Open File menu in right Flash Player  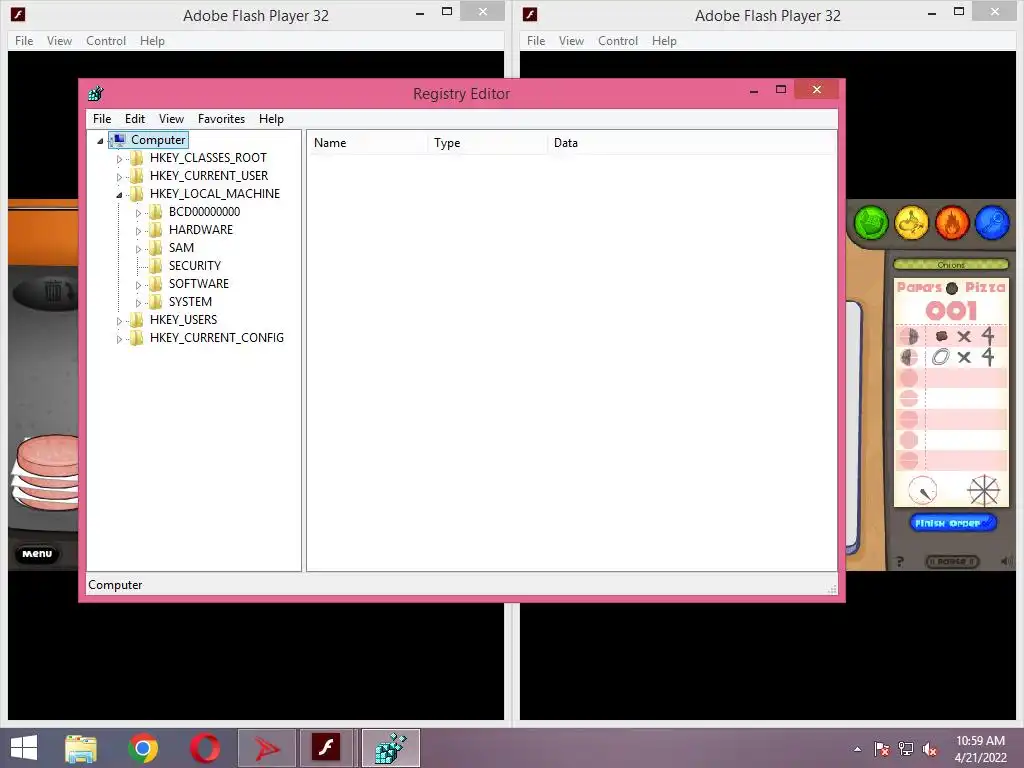click(536, 40)
